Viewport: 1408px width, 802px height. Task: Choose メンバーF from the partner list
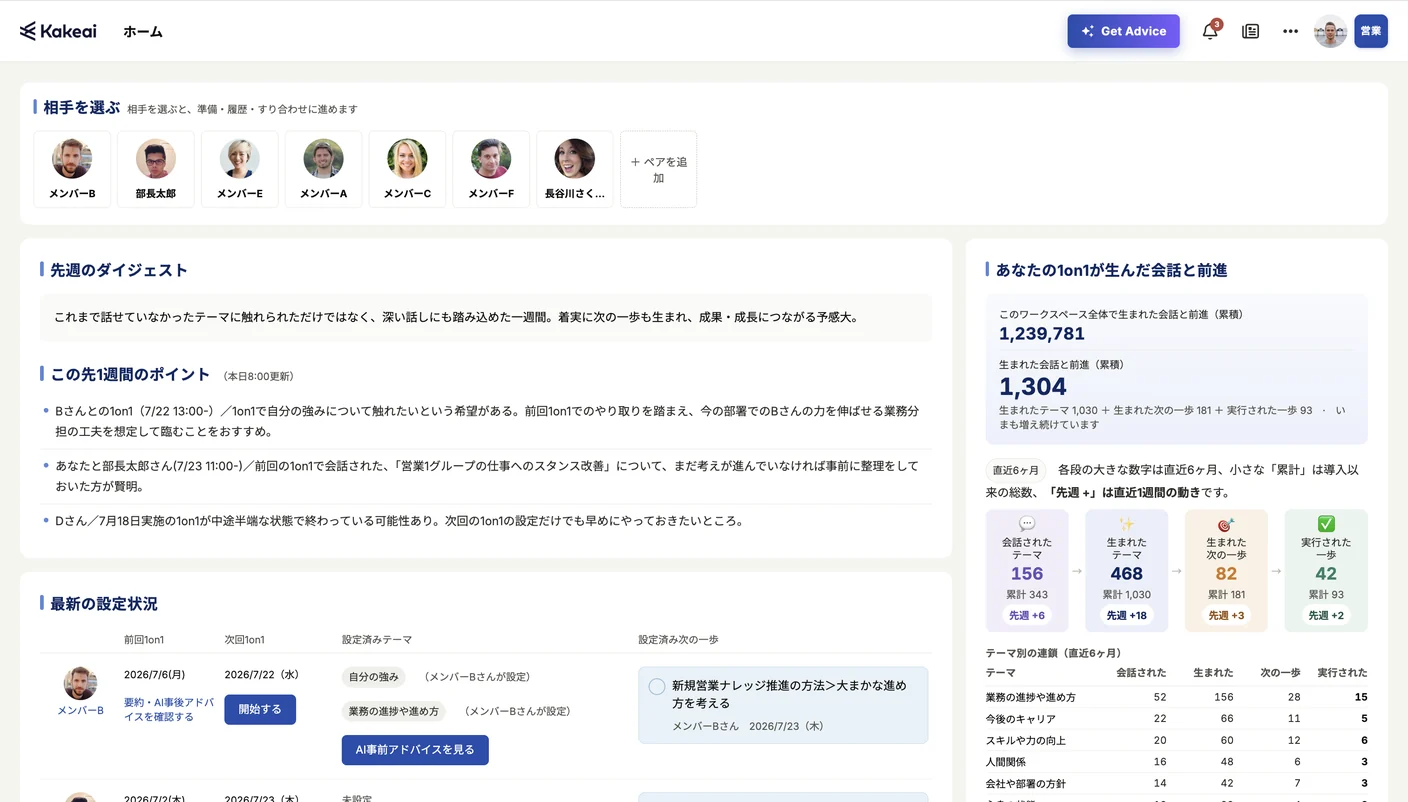[x=491, y=169]
